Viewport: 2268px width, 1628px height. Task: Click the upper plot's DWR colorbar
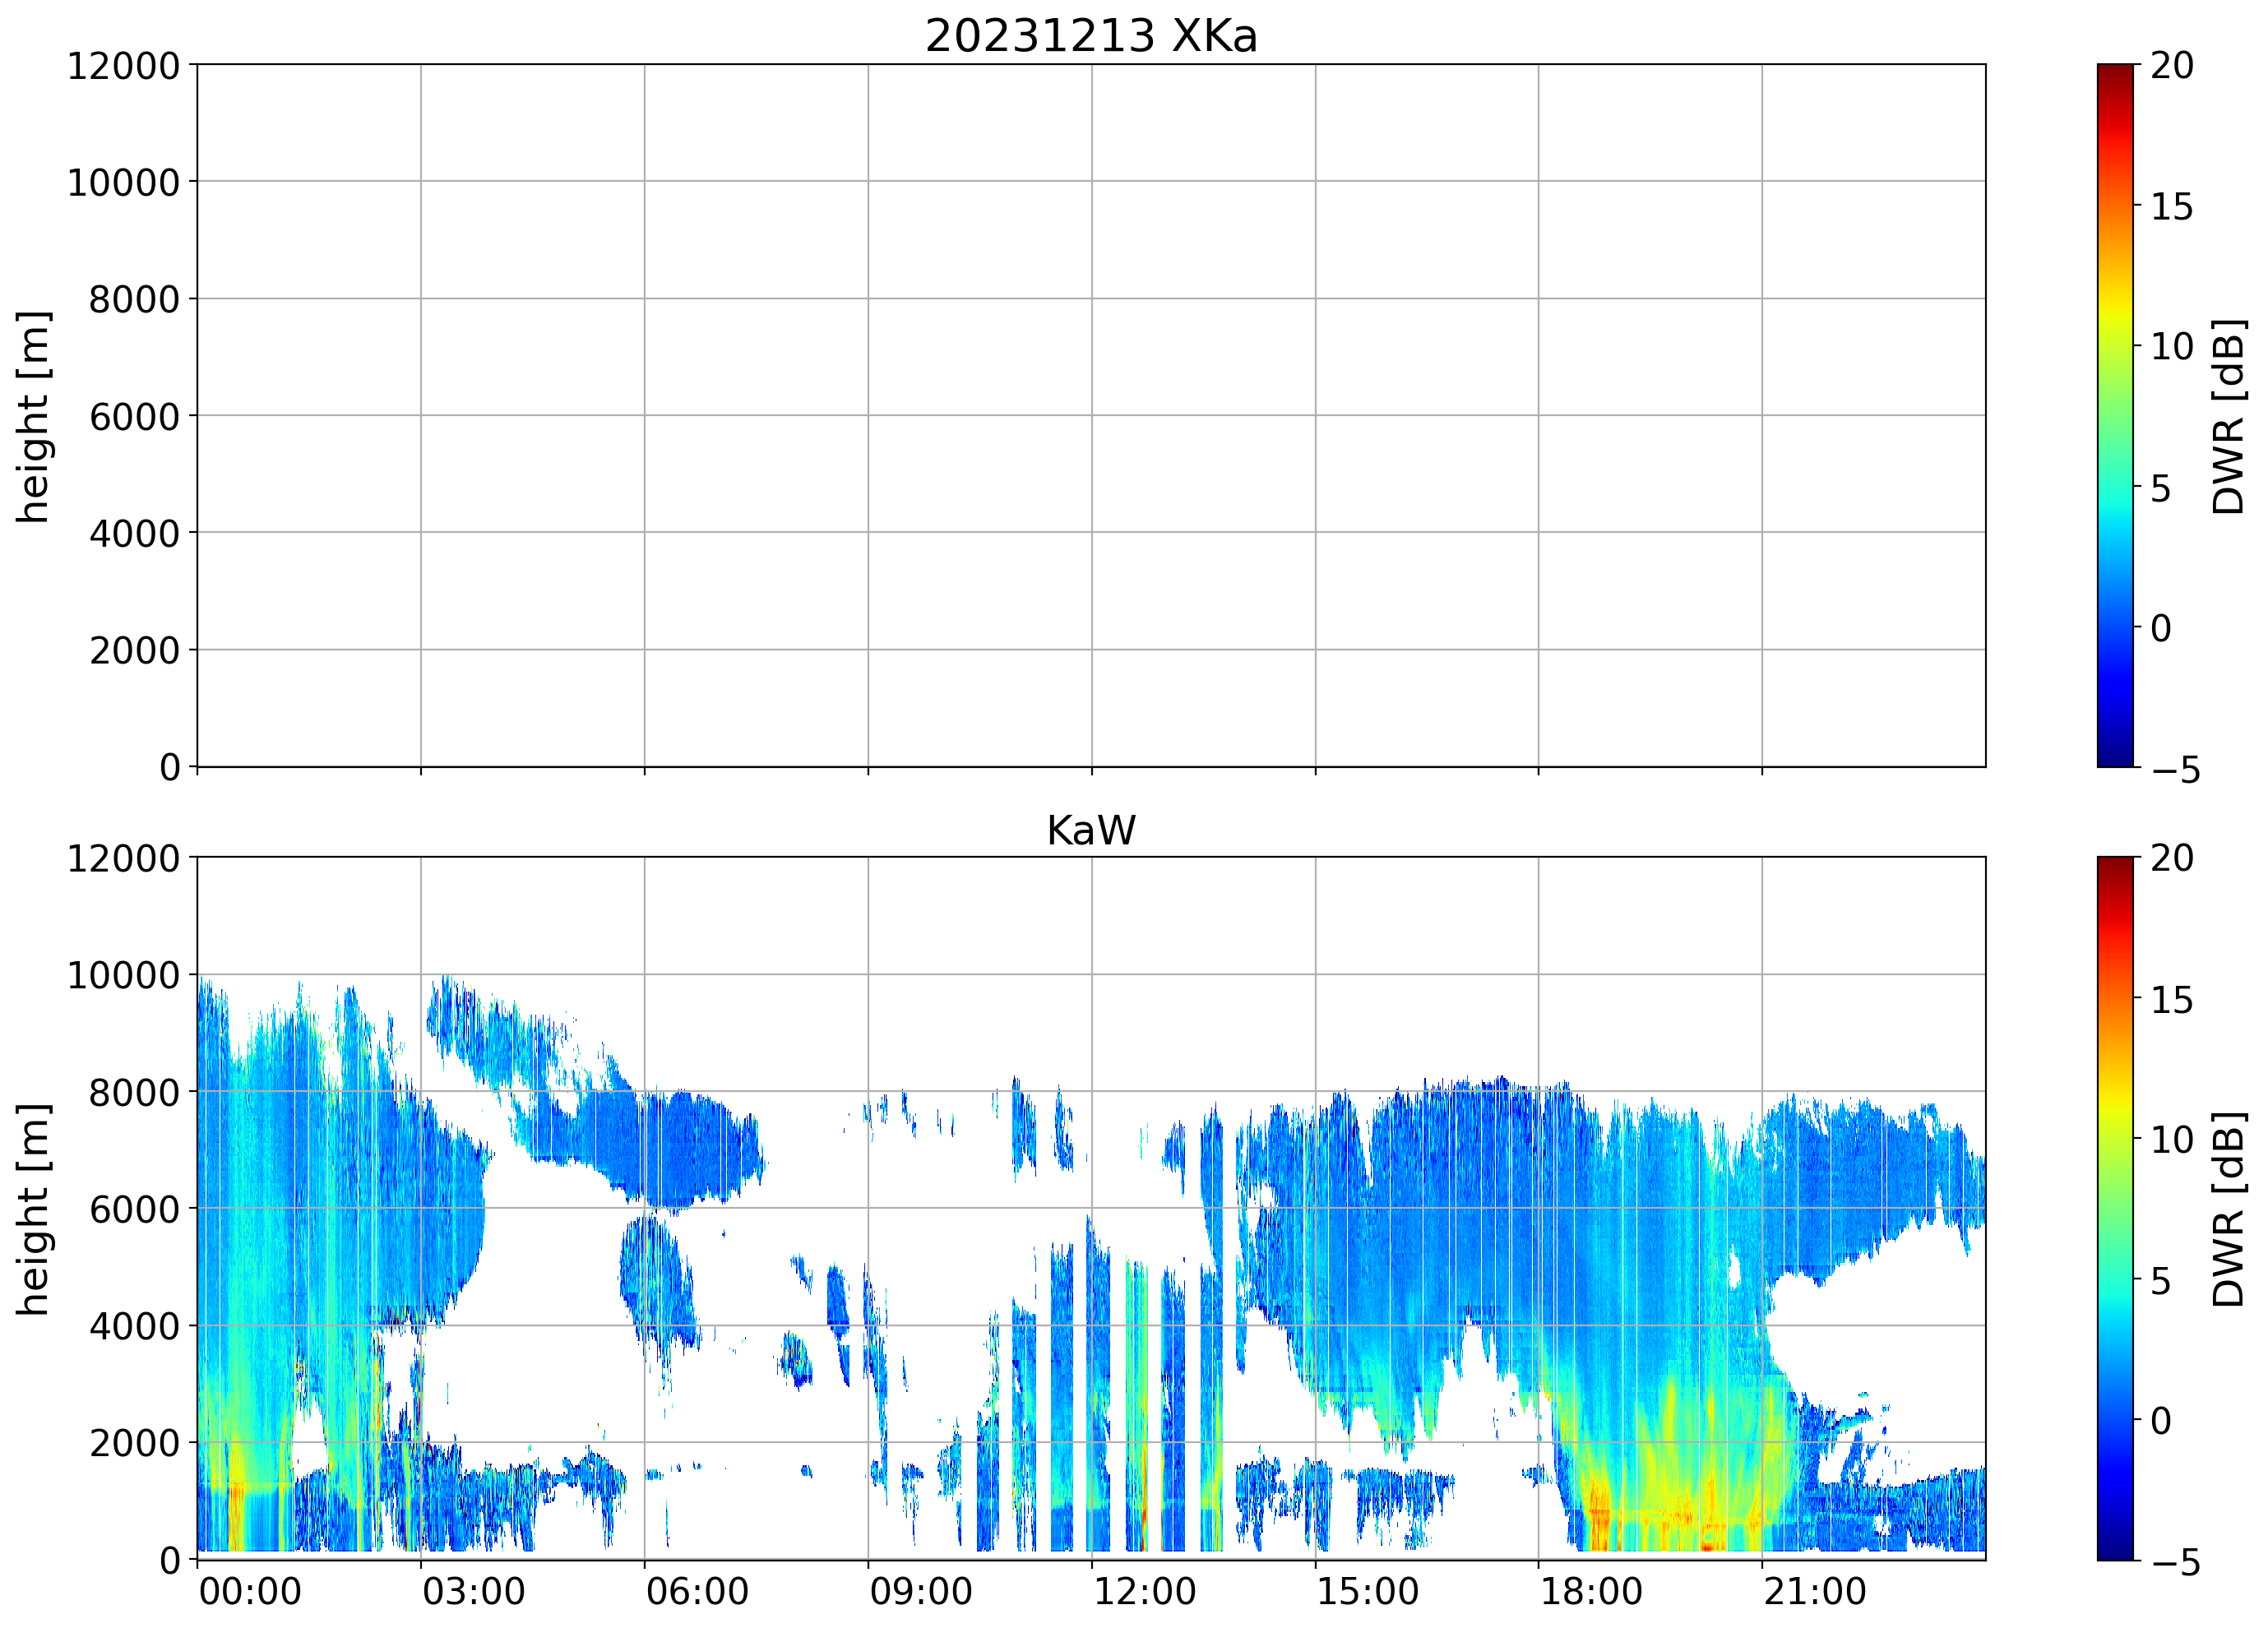coord(2115,415)
